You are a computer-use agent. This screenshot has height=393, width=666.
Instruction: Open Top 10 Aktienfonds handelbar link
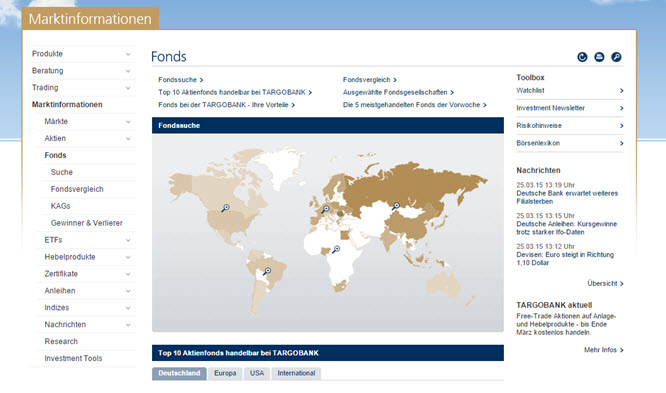tap(235, 92)
